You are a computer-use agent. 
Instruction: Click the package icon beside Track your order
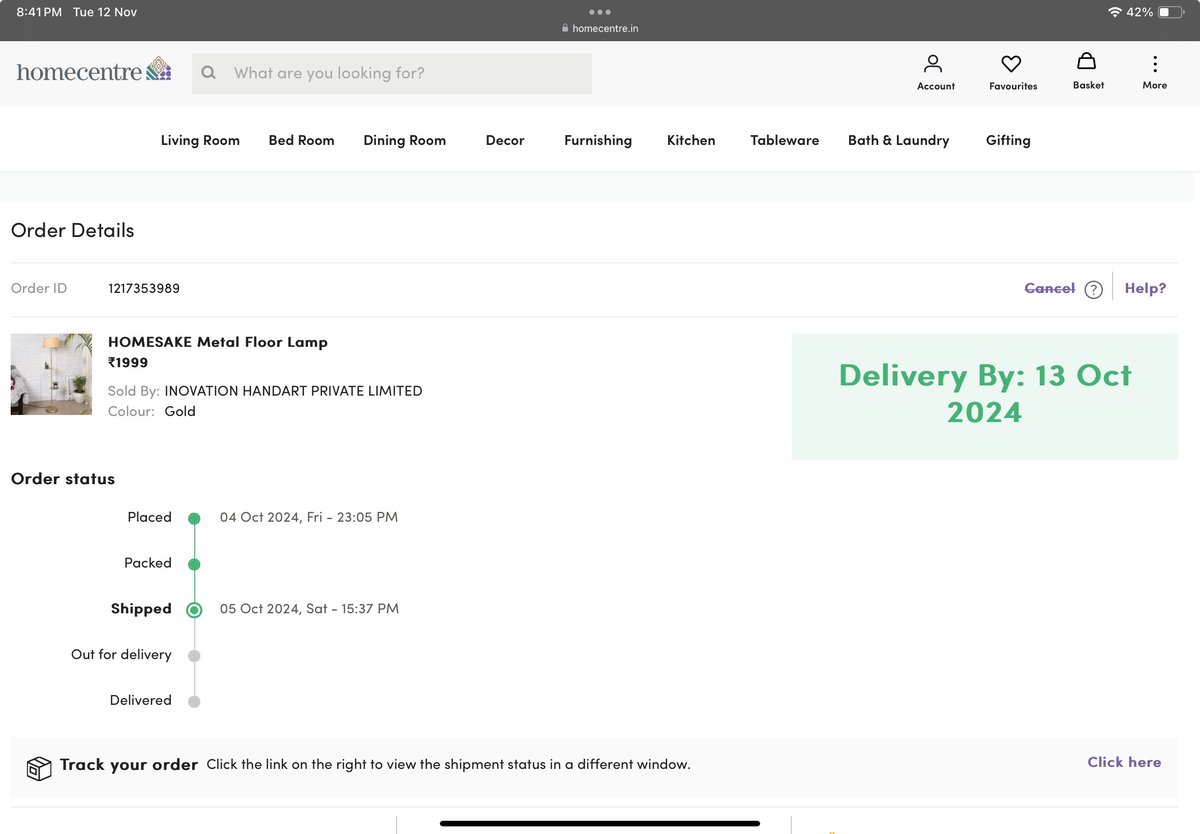[x=39, y=767]
